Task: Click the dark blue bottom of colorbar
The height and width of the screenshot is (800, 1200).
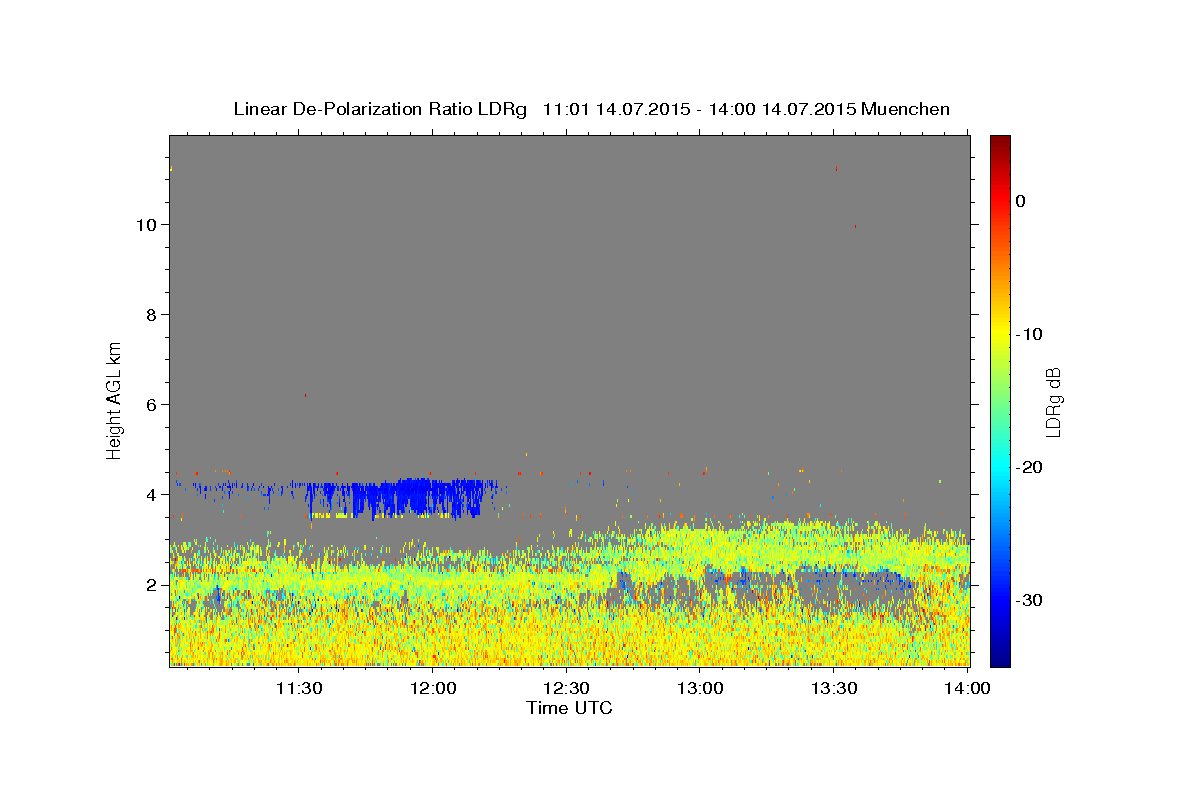Action: click(x=1000, y=660)
